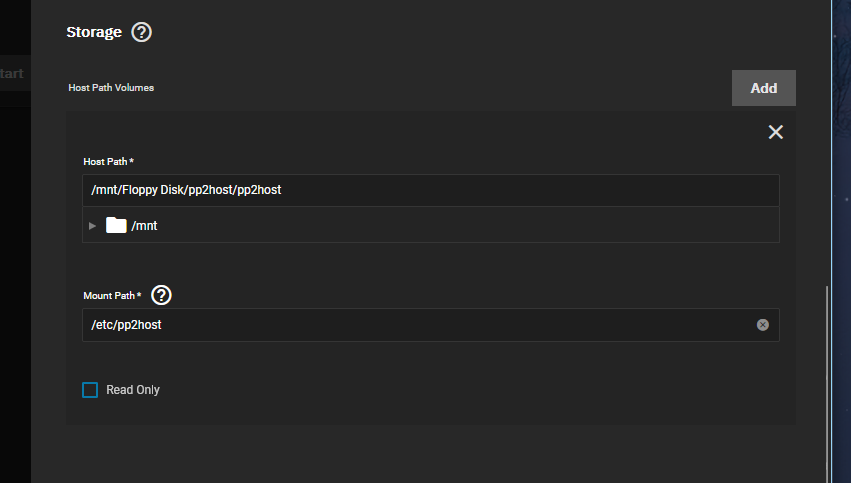Select the /mnt folder name in tree
The width and height of the screenshot is (851, 483).
tap(144, 226)
